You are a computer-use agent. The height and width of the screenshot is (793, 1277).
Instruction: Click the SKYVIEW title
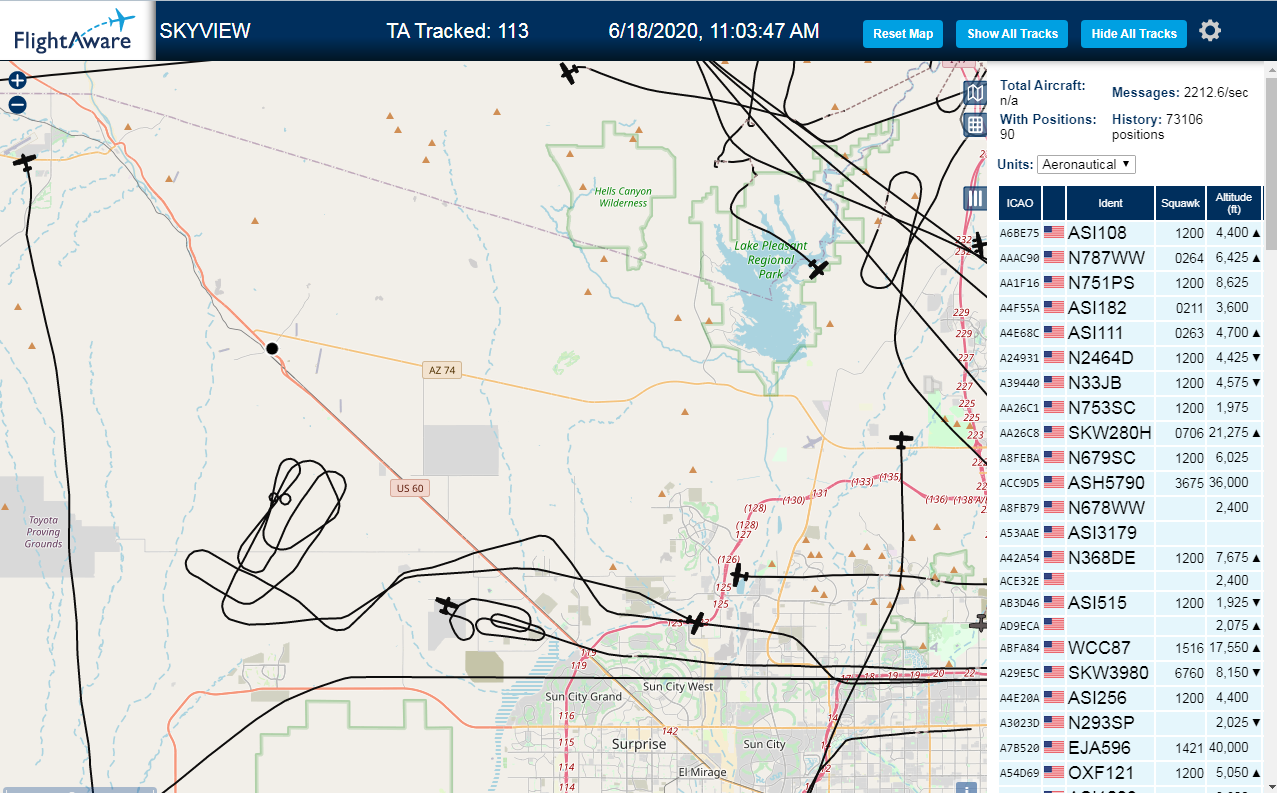coord(205,31)
